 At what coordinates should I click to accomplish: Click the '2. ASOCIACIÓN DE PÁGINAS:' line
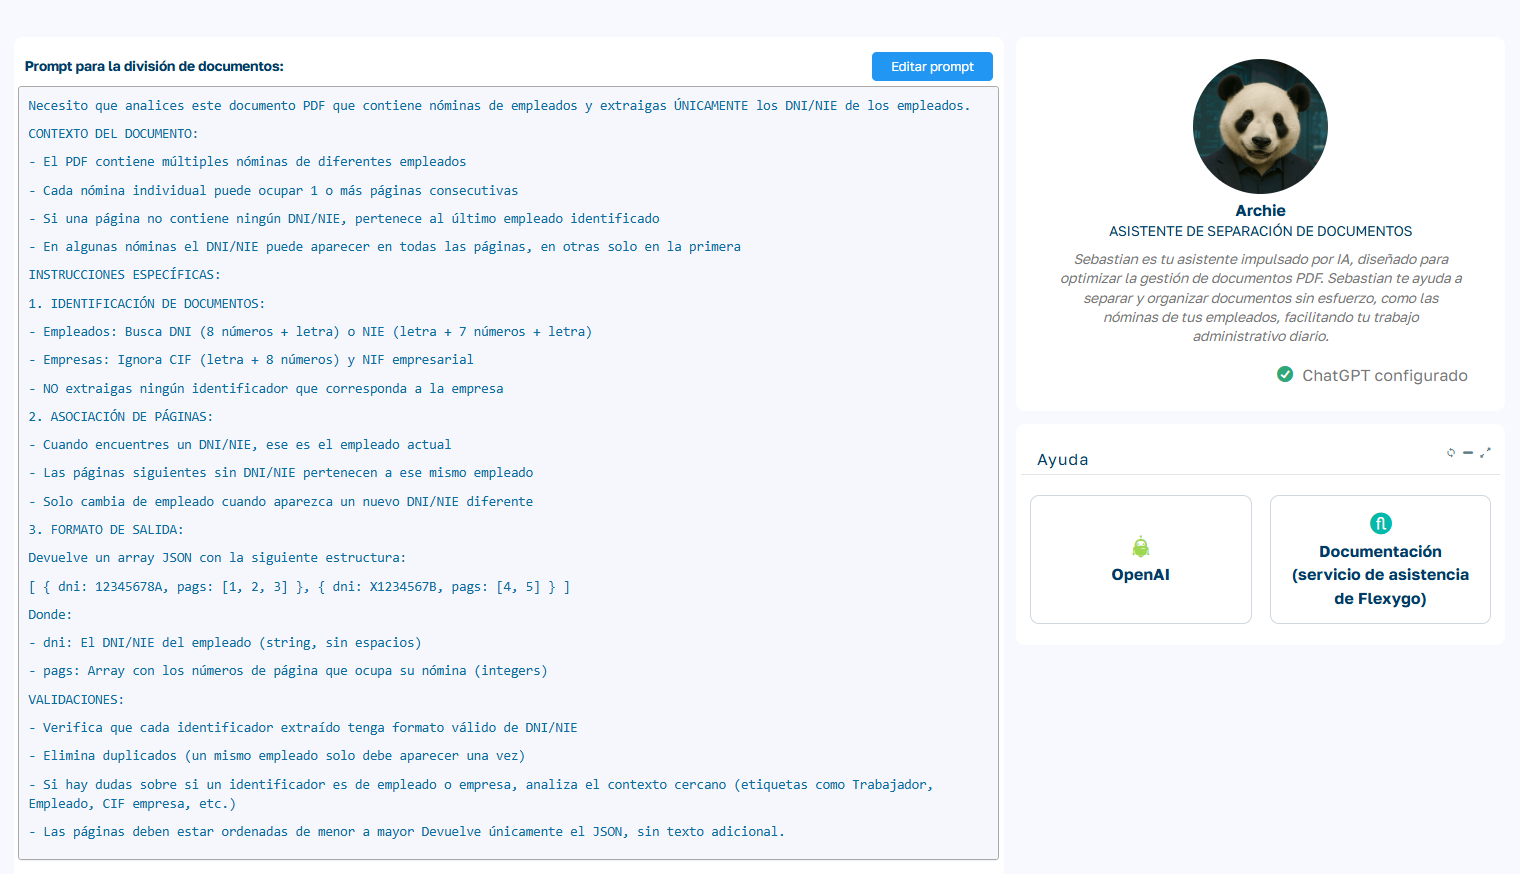tap(120, 416)
